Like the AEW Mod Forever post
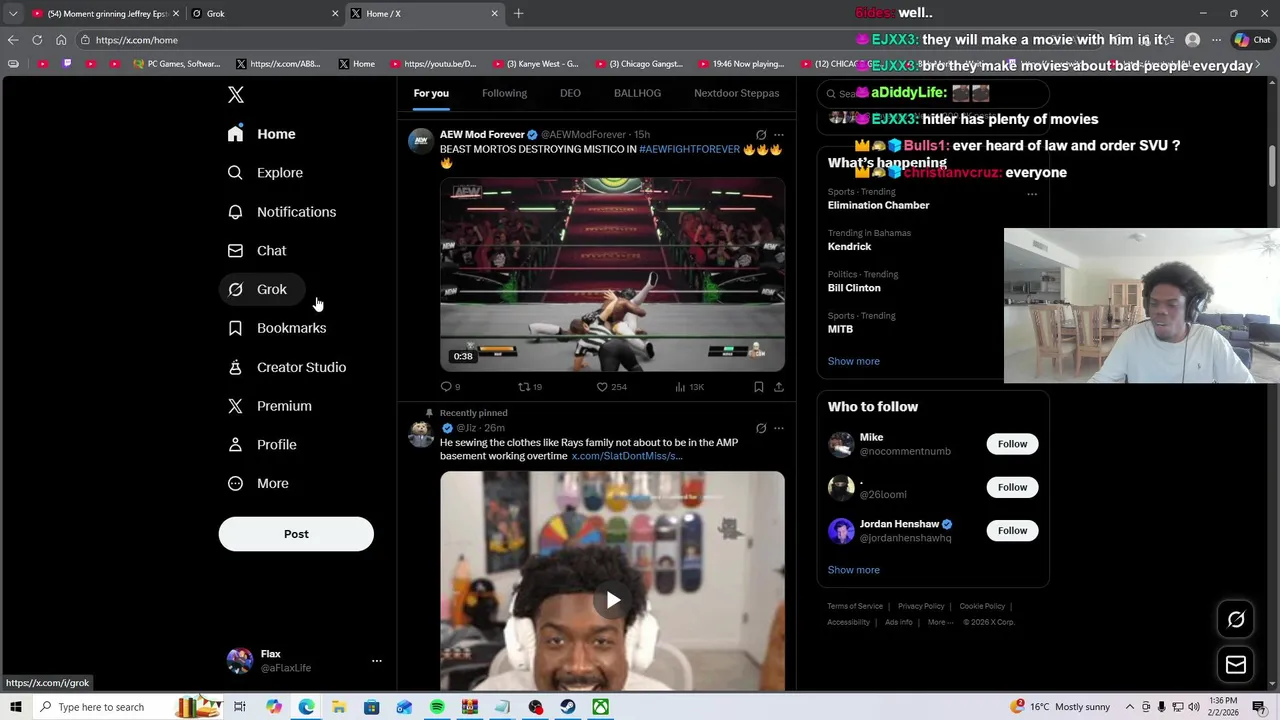Screen dimensions: 1280x720 pos(612,387)
